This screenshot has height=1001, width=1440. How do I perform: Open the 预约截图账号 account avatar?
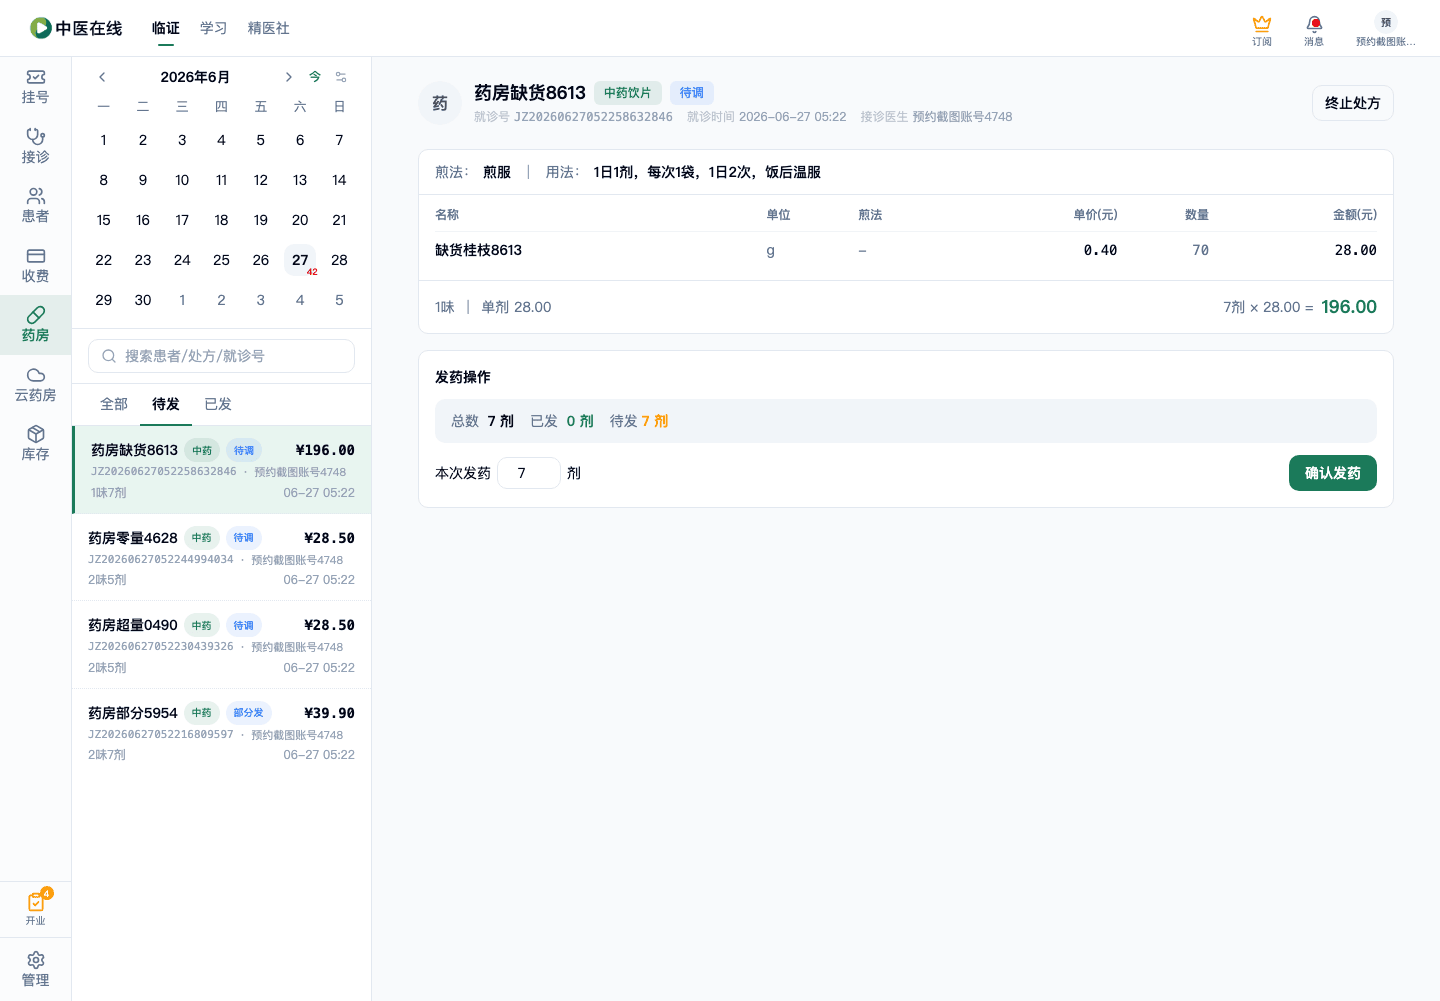pos(1385,30)
